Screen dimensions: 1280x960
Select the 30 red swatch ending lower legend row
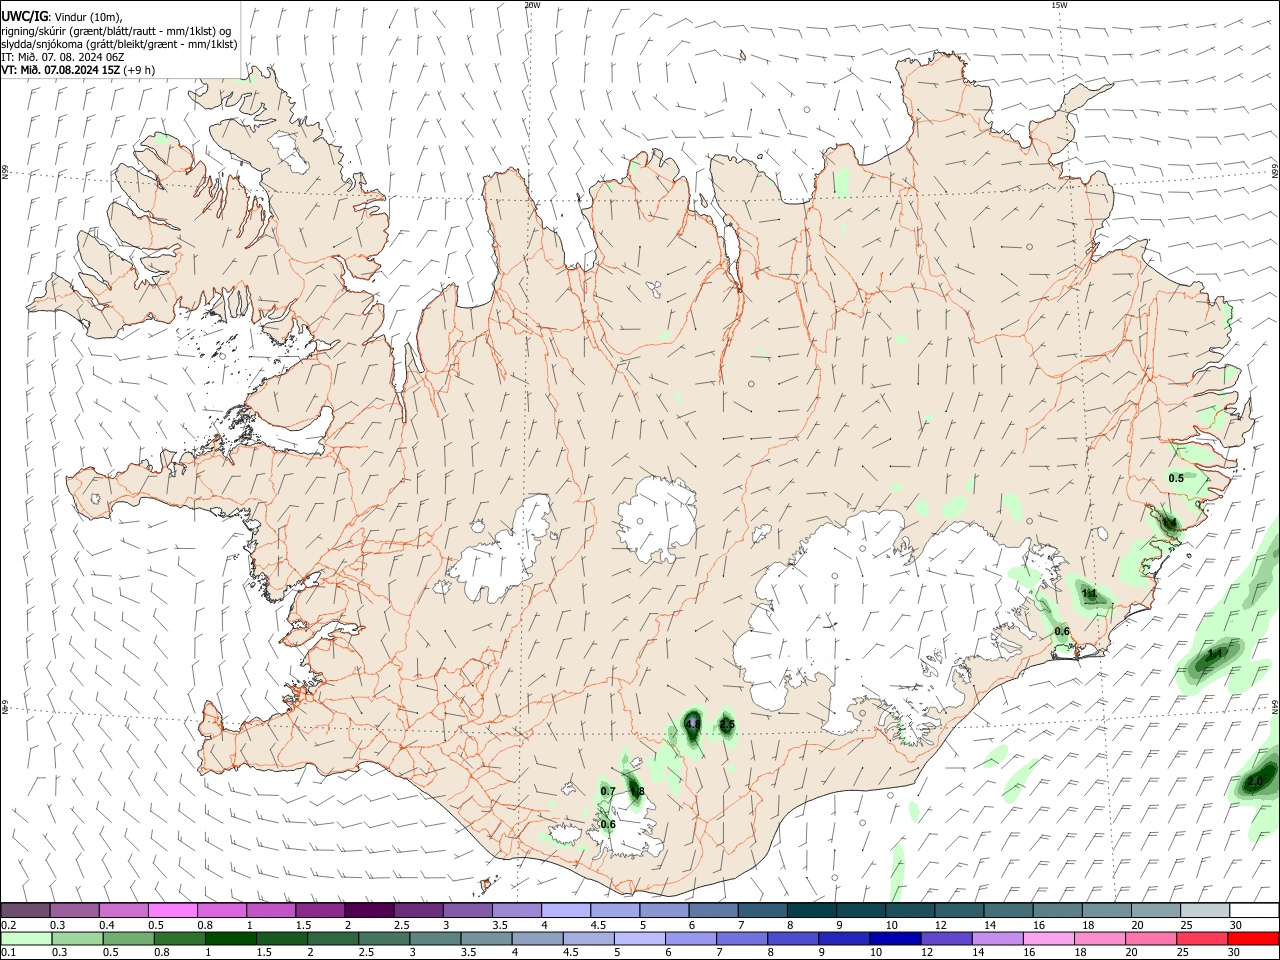[x=1254, y=938]
